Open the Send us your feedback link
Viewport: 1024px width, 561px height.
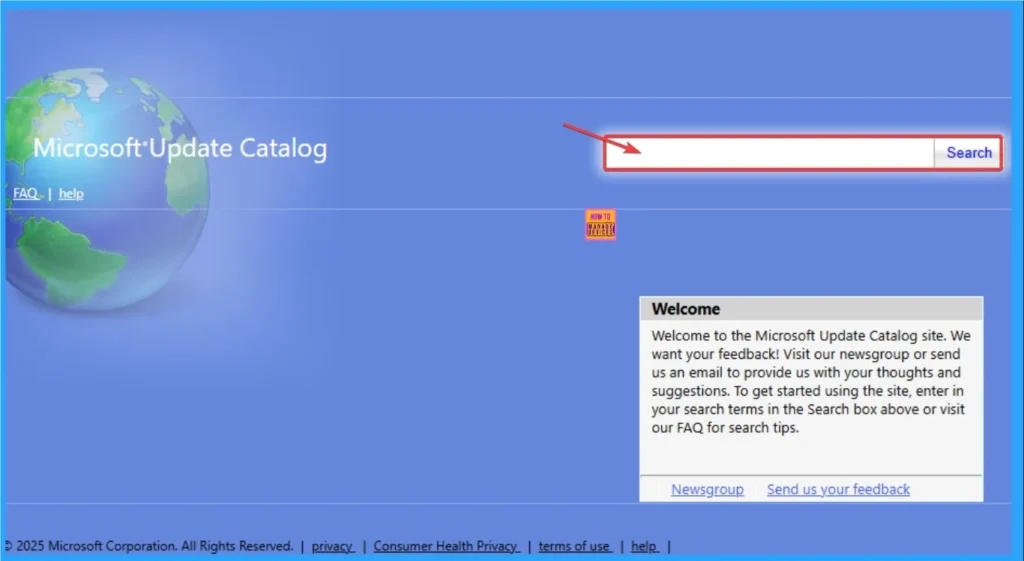click(x=838, y=489)
